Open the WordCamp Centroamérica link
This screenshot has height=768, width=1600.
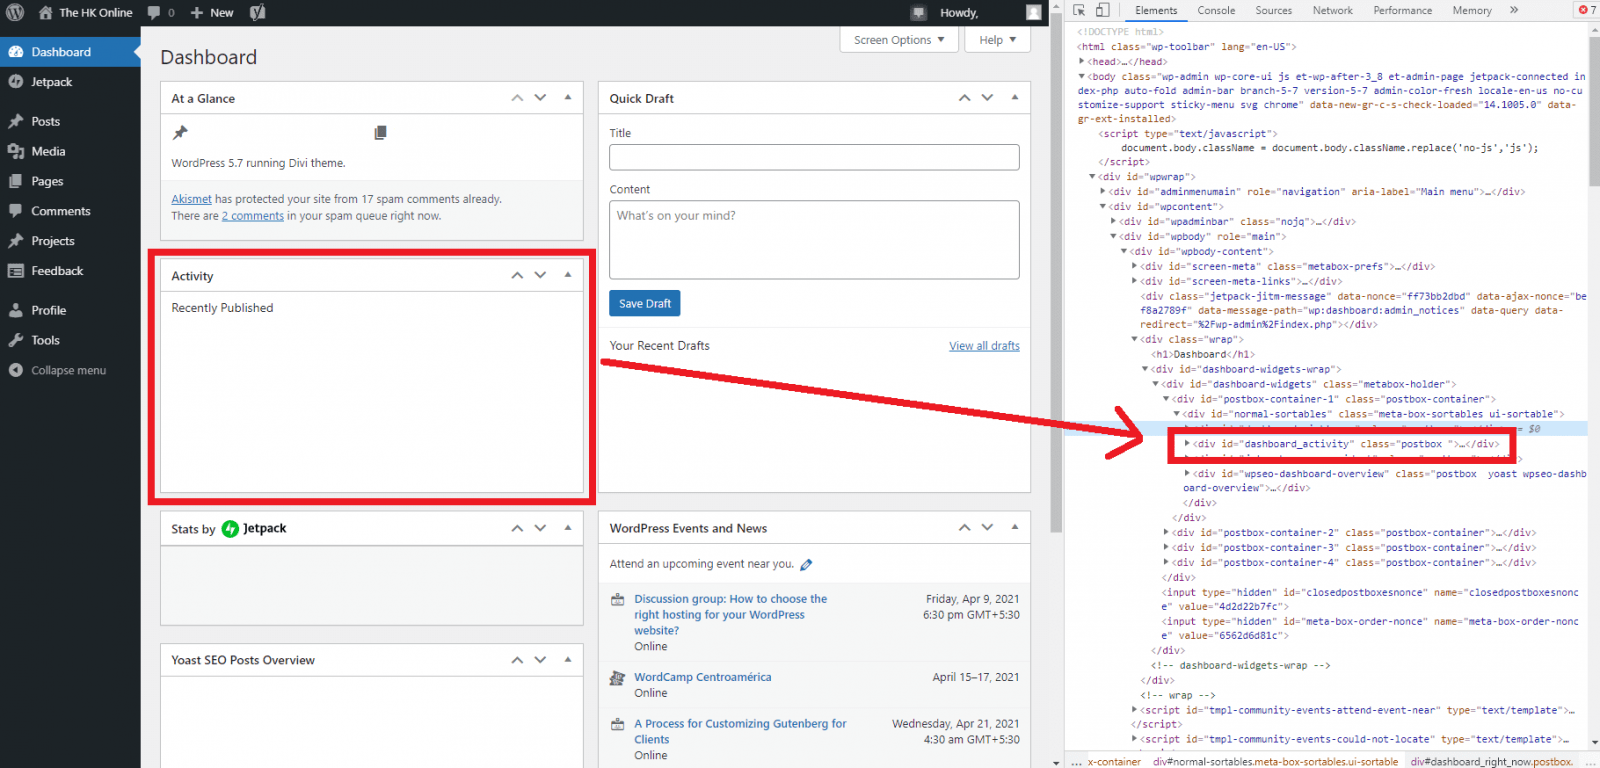[x=703, y=677]
